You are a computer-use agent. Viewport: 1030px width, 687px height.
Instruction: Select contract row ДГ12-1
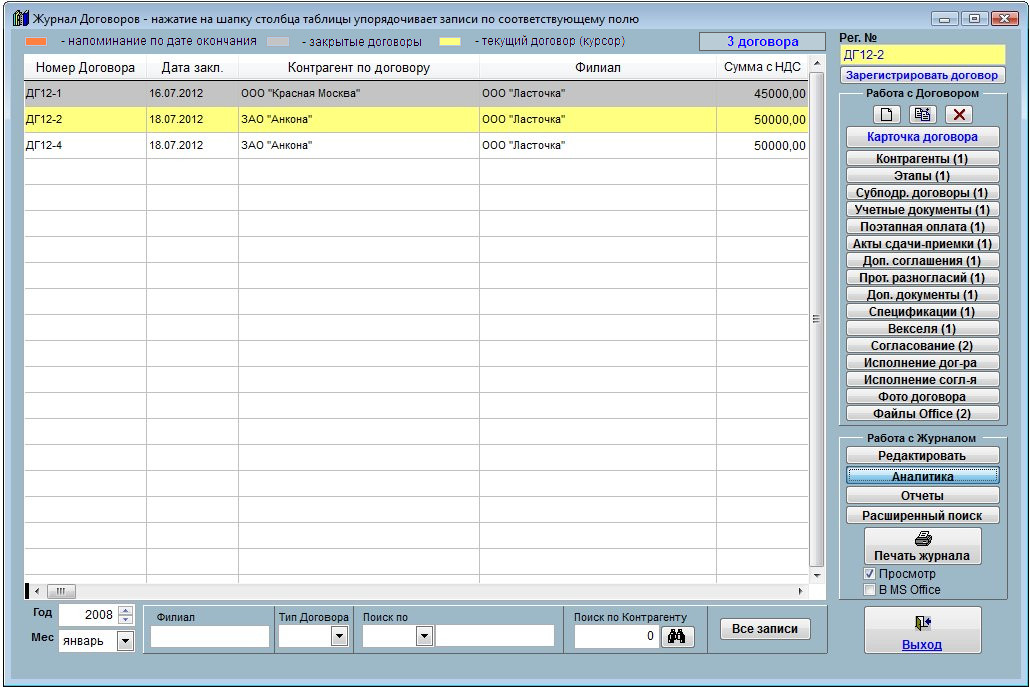pyautogui.click(x=416, y=93)
